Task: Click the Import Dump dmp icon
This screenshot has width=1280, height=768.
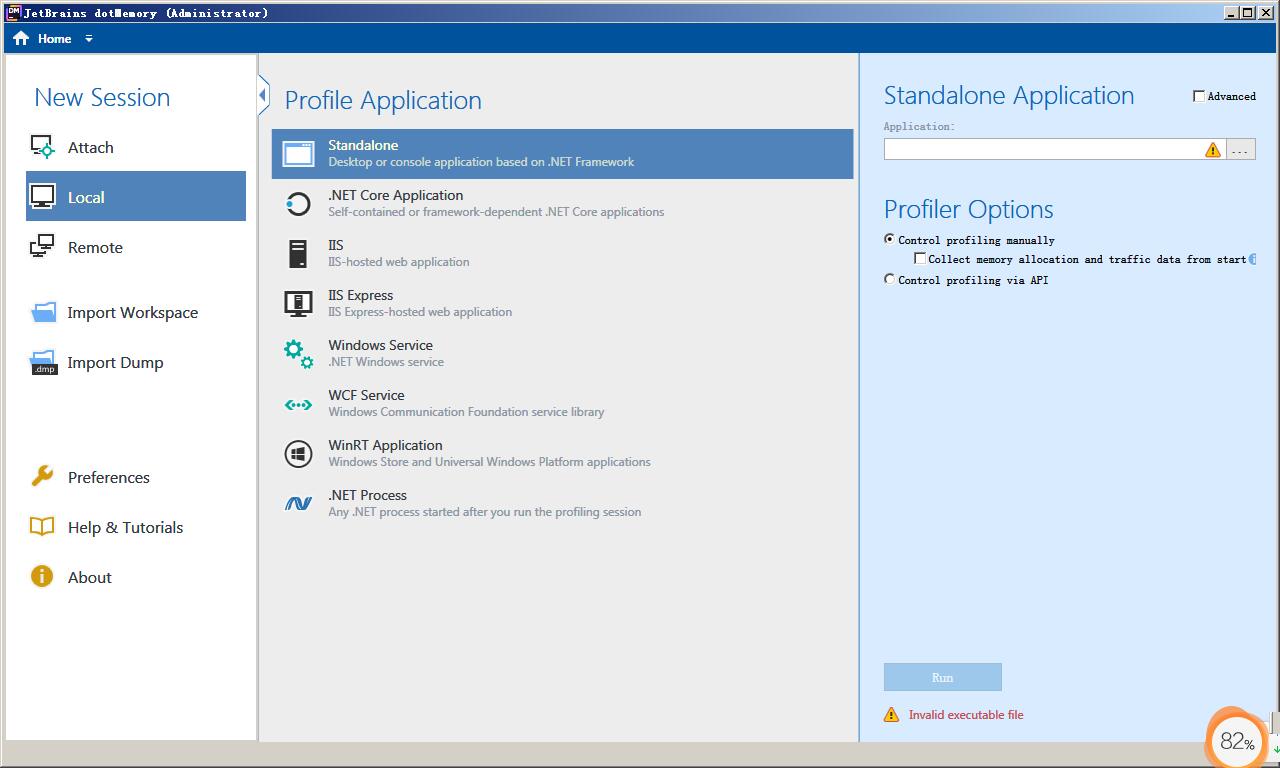Action: coord(44,362)
